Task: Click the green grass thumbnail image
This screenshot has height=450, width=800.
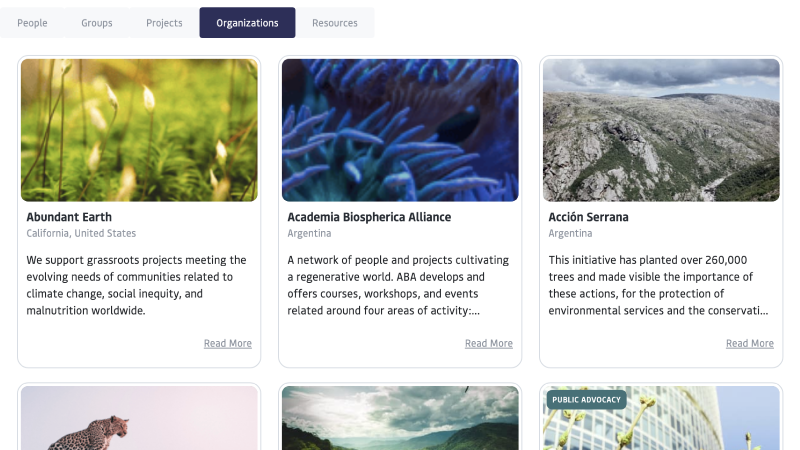Action: [139, 130]
